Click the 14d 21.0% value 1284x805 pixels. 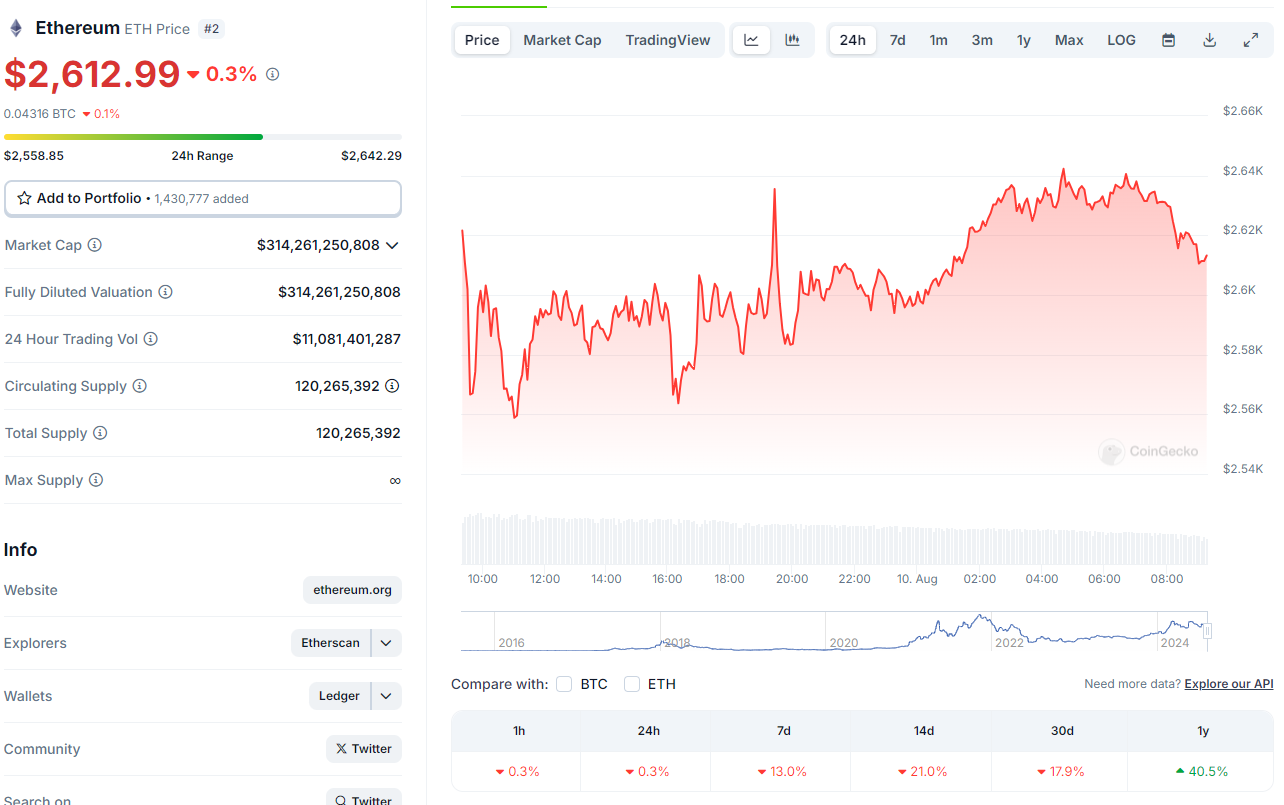click(x=923, y=771)
